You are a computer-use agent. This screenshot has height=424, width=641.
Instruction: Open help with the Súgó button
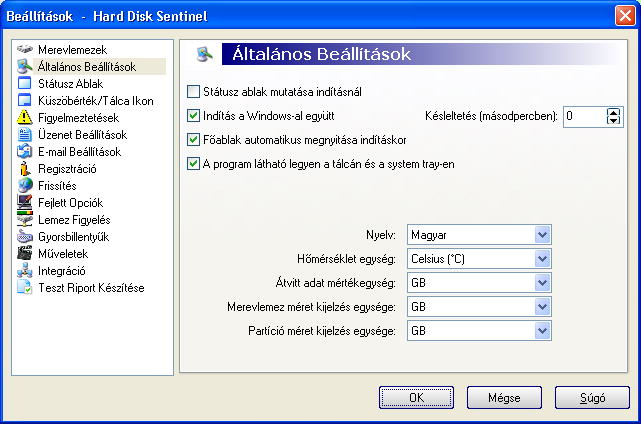point(592,397)
